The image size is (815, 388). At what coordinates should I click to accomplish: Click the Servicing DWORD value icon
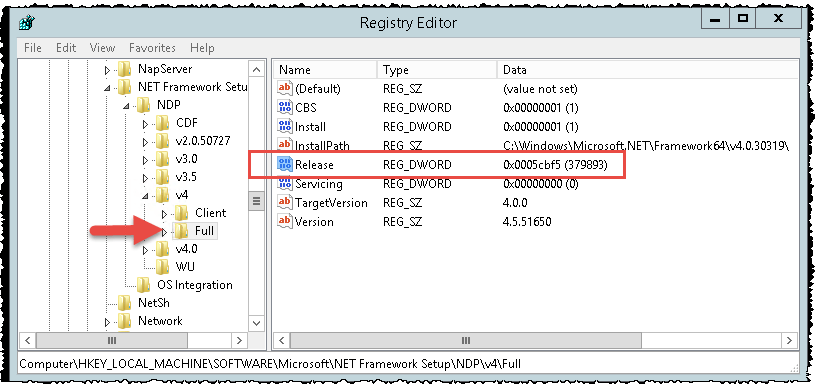pos(285,184)
